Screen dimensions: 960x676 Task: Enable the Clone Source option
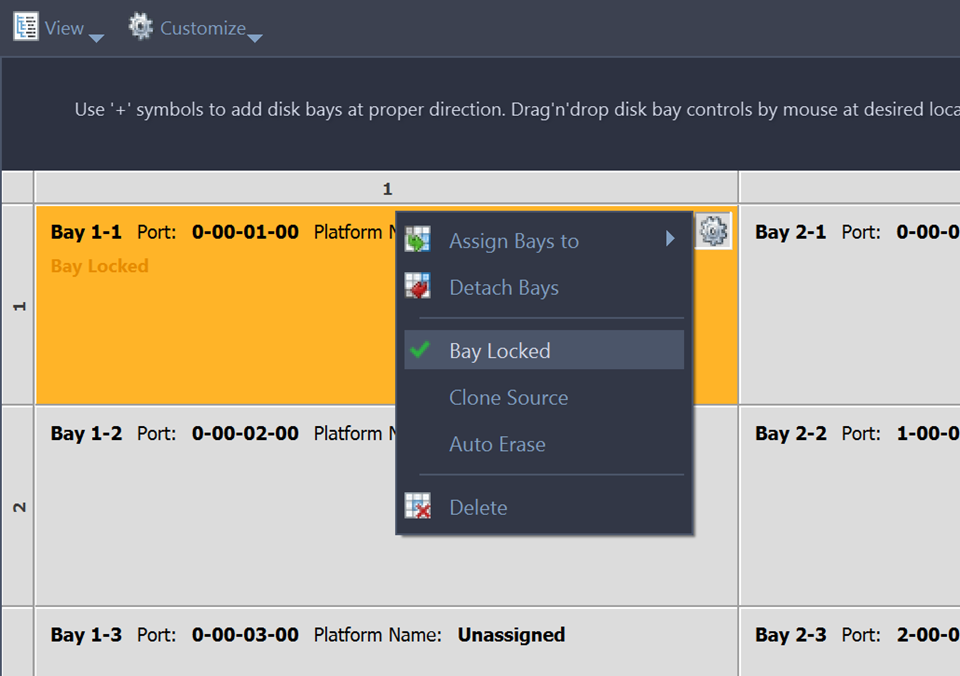[x=508, y=398]
